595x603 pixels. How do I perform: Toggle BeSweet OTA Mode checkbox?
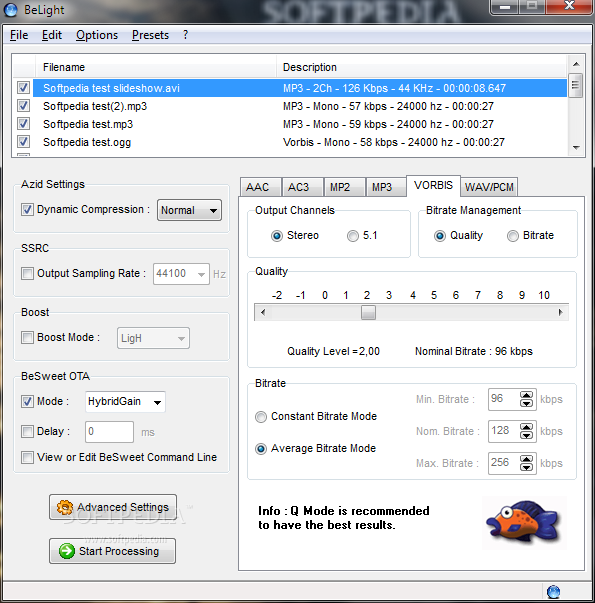tap(27, 401)
